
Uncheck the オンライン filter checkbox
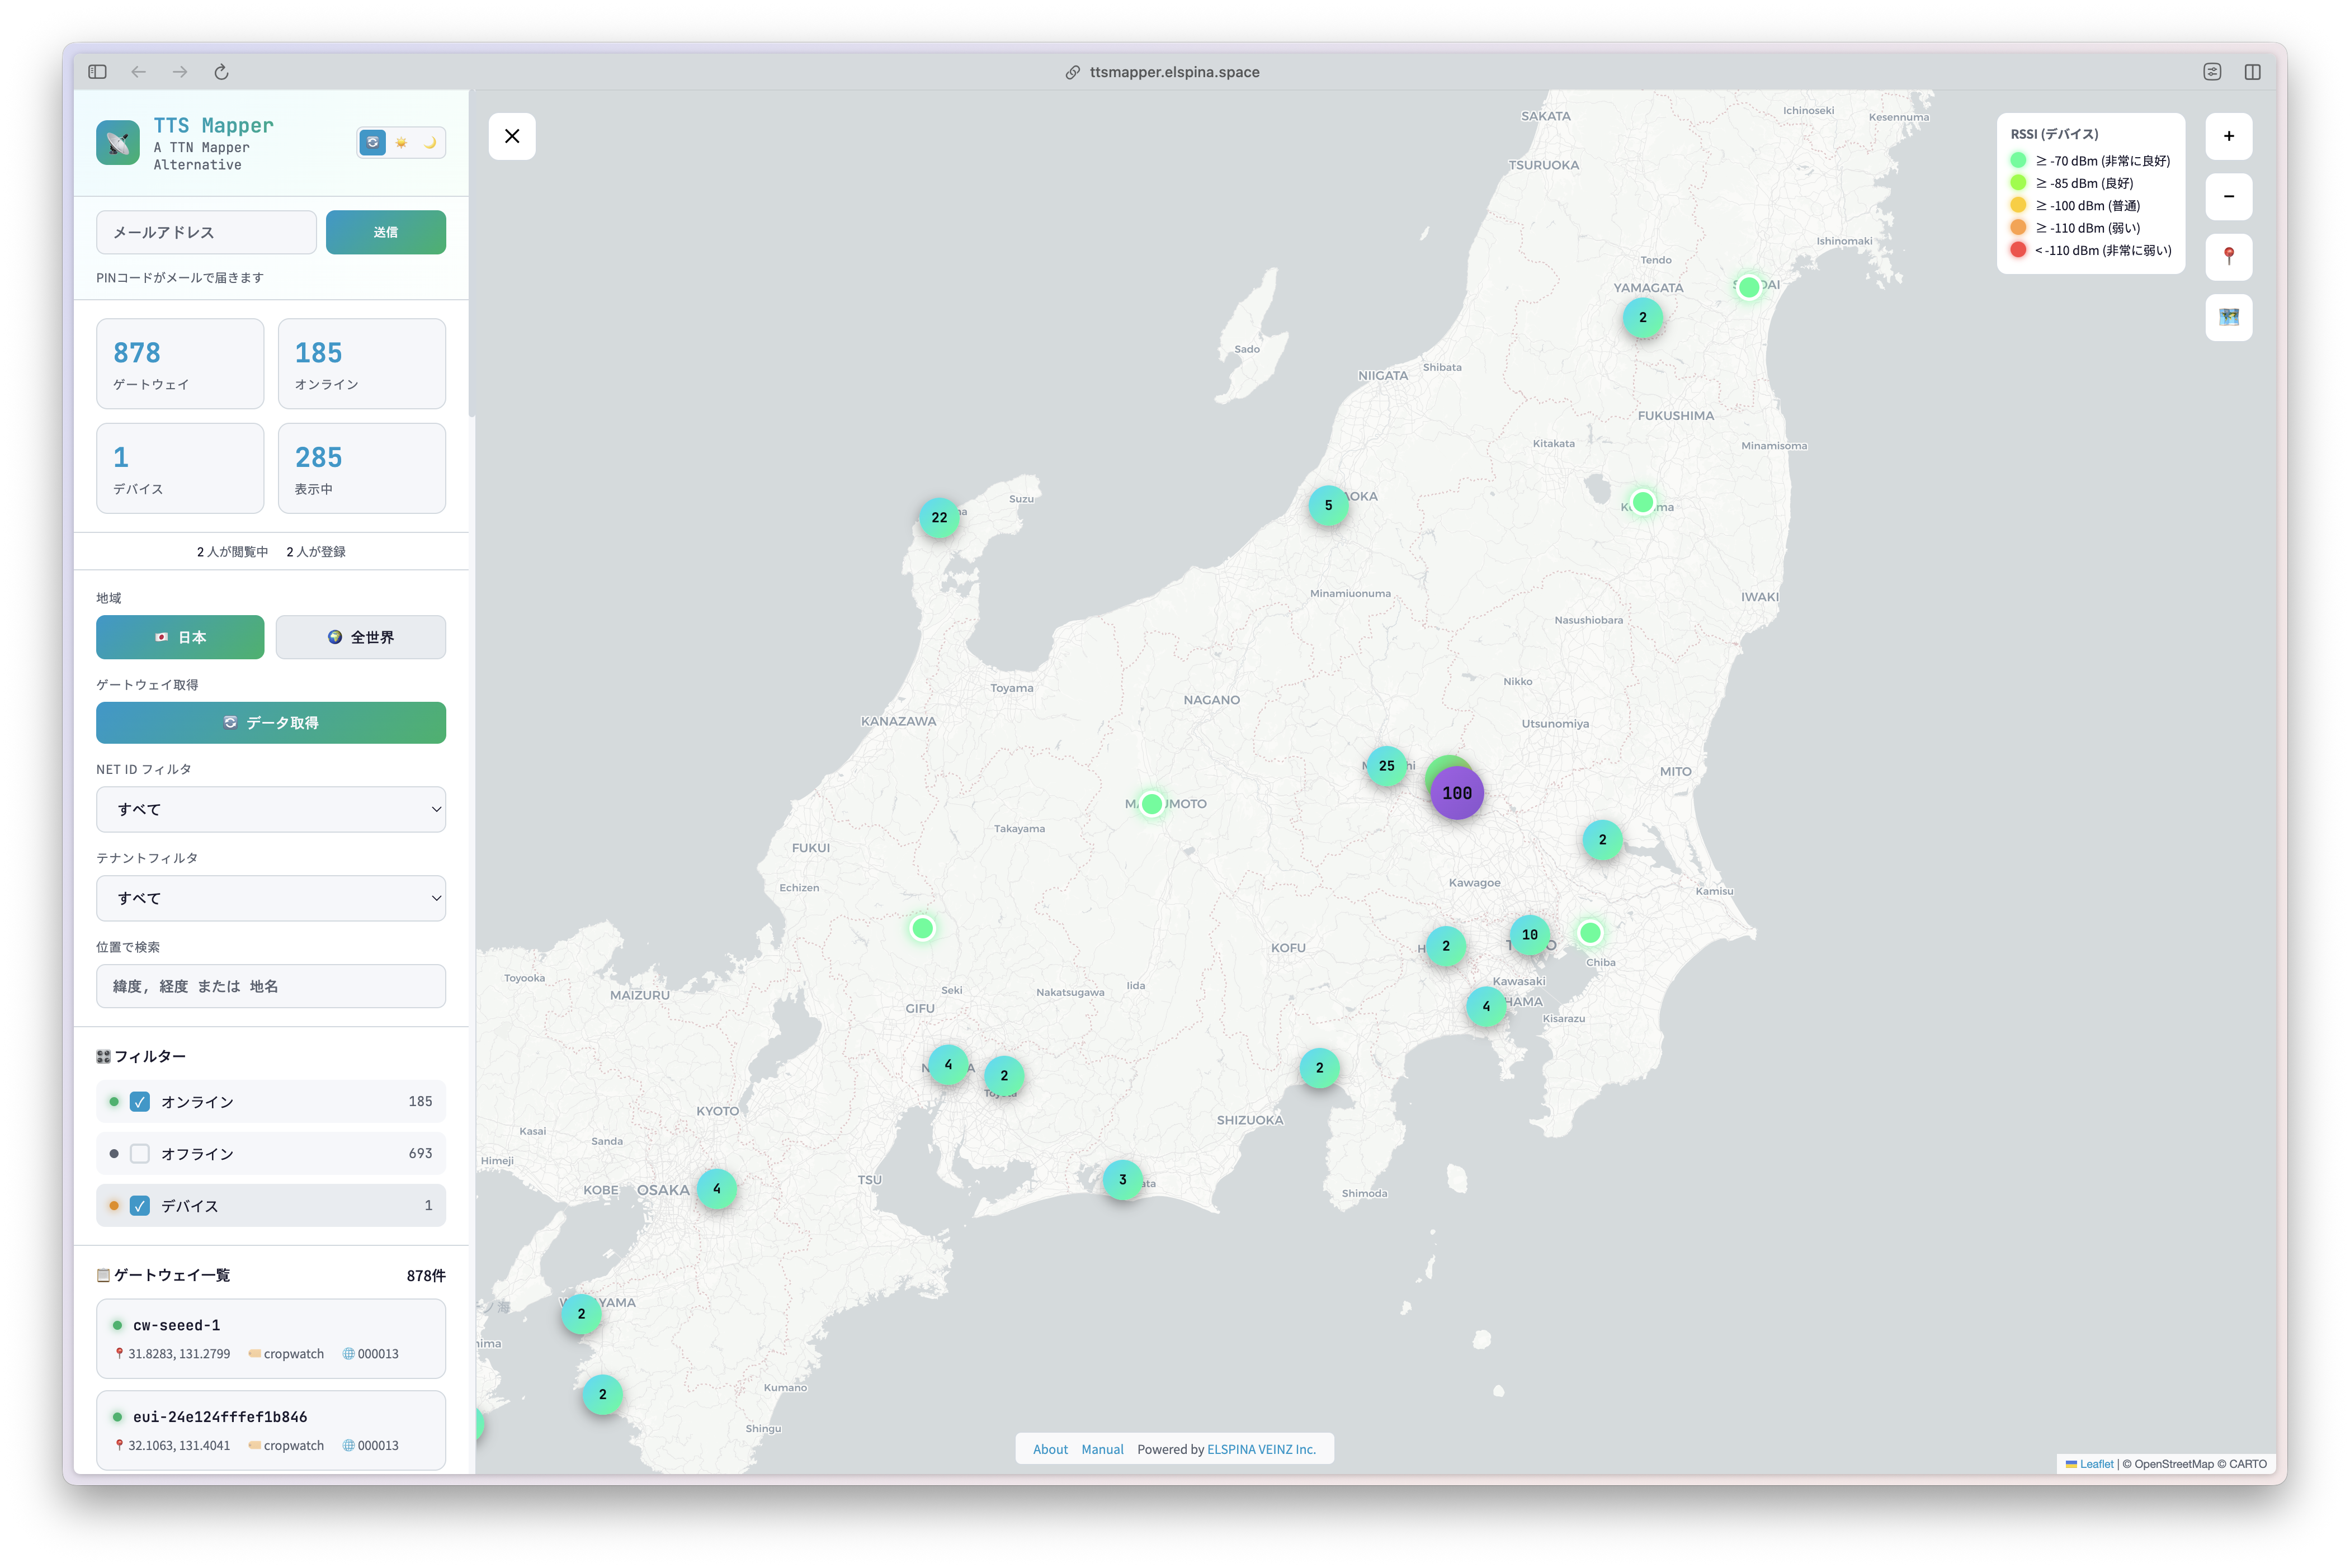tap(140, 1101)
